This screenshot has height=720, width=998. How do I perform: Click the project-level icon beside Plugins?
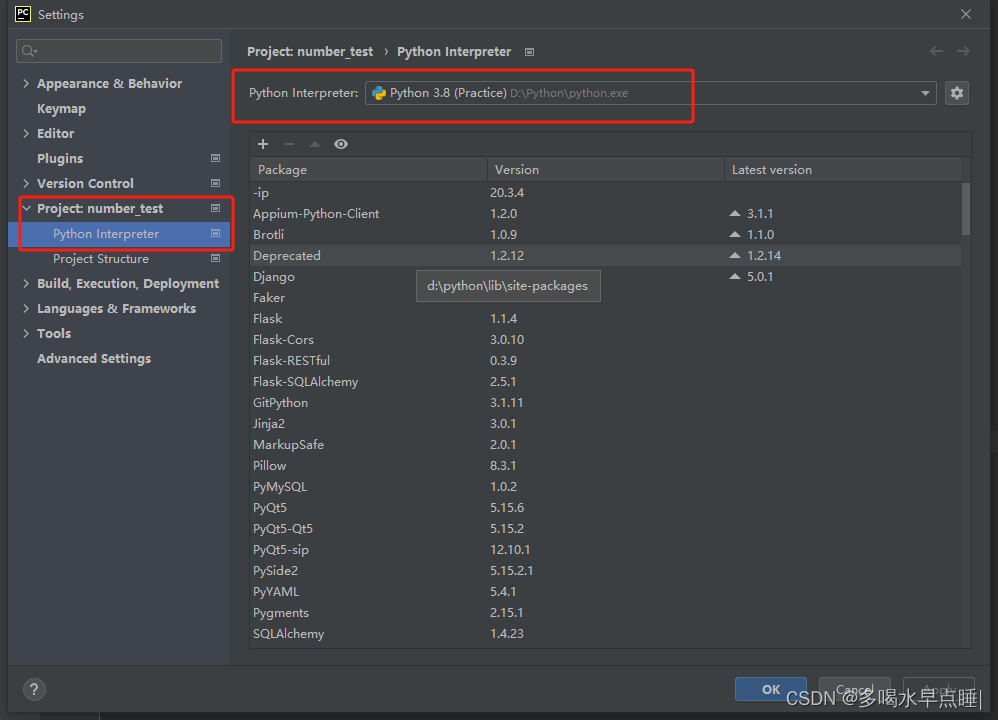(x=215, y=158)
